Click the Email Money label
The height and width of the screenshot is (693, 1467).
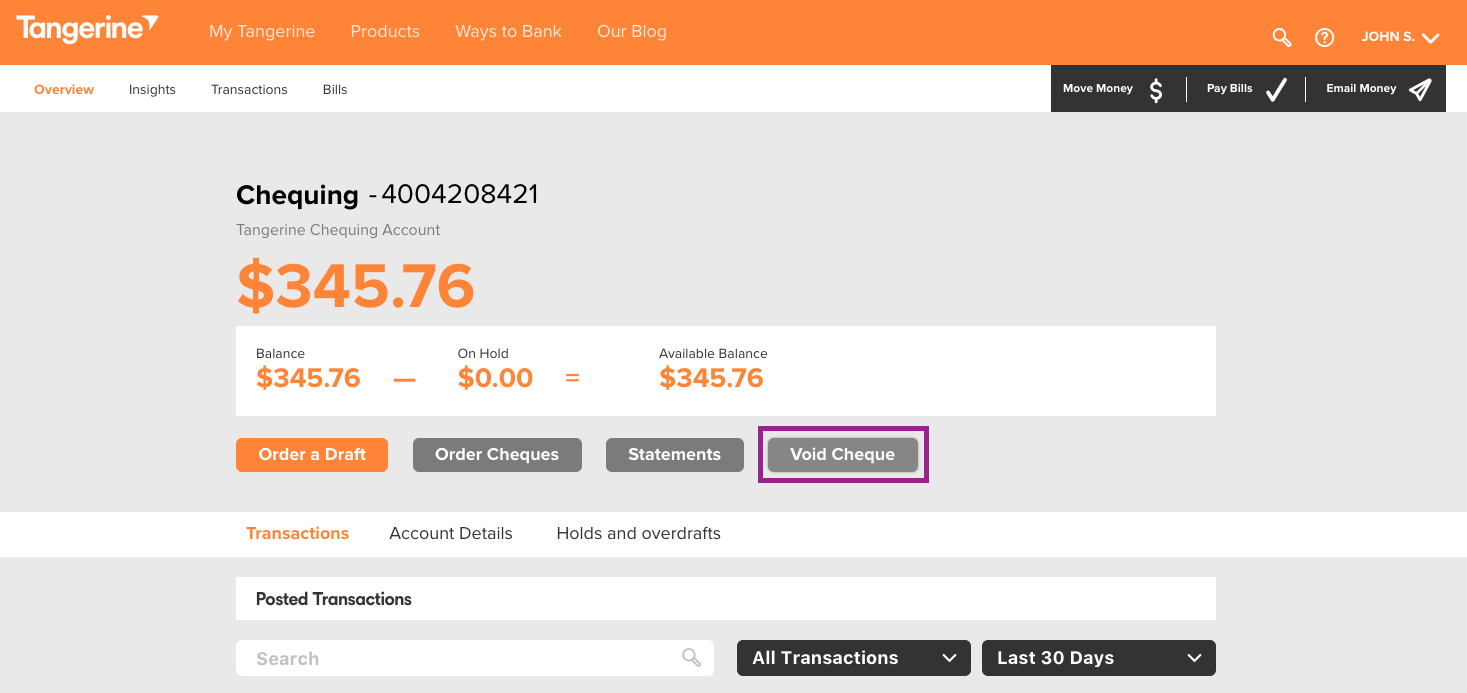click(x=1361, y=88)
